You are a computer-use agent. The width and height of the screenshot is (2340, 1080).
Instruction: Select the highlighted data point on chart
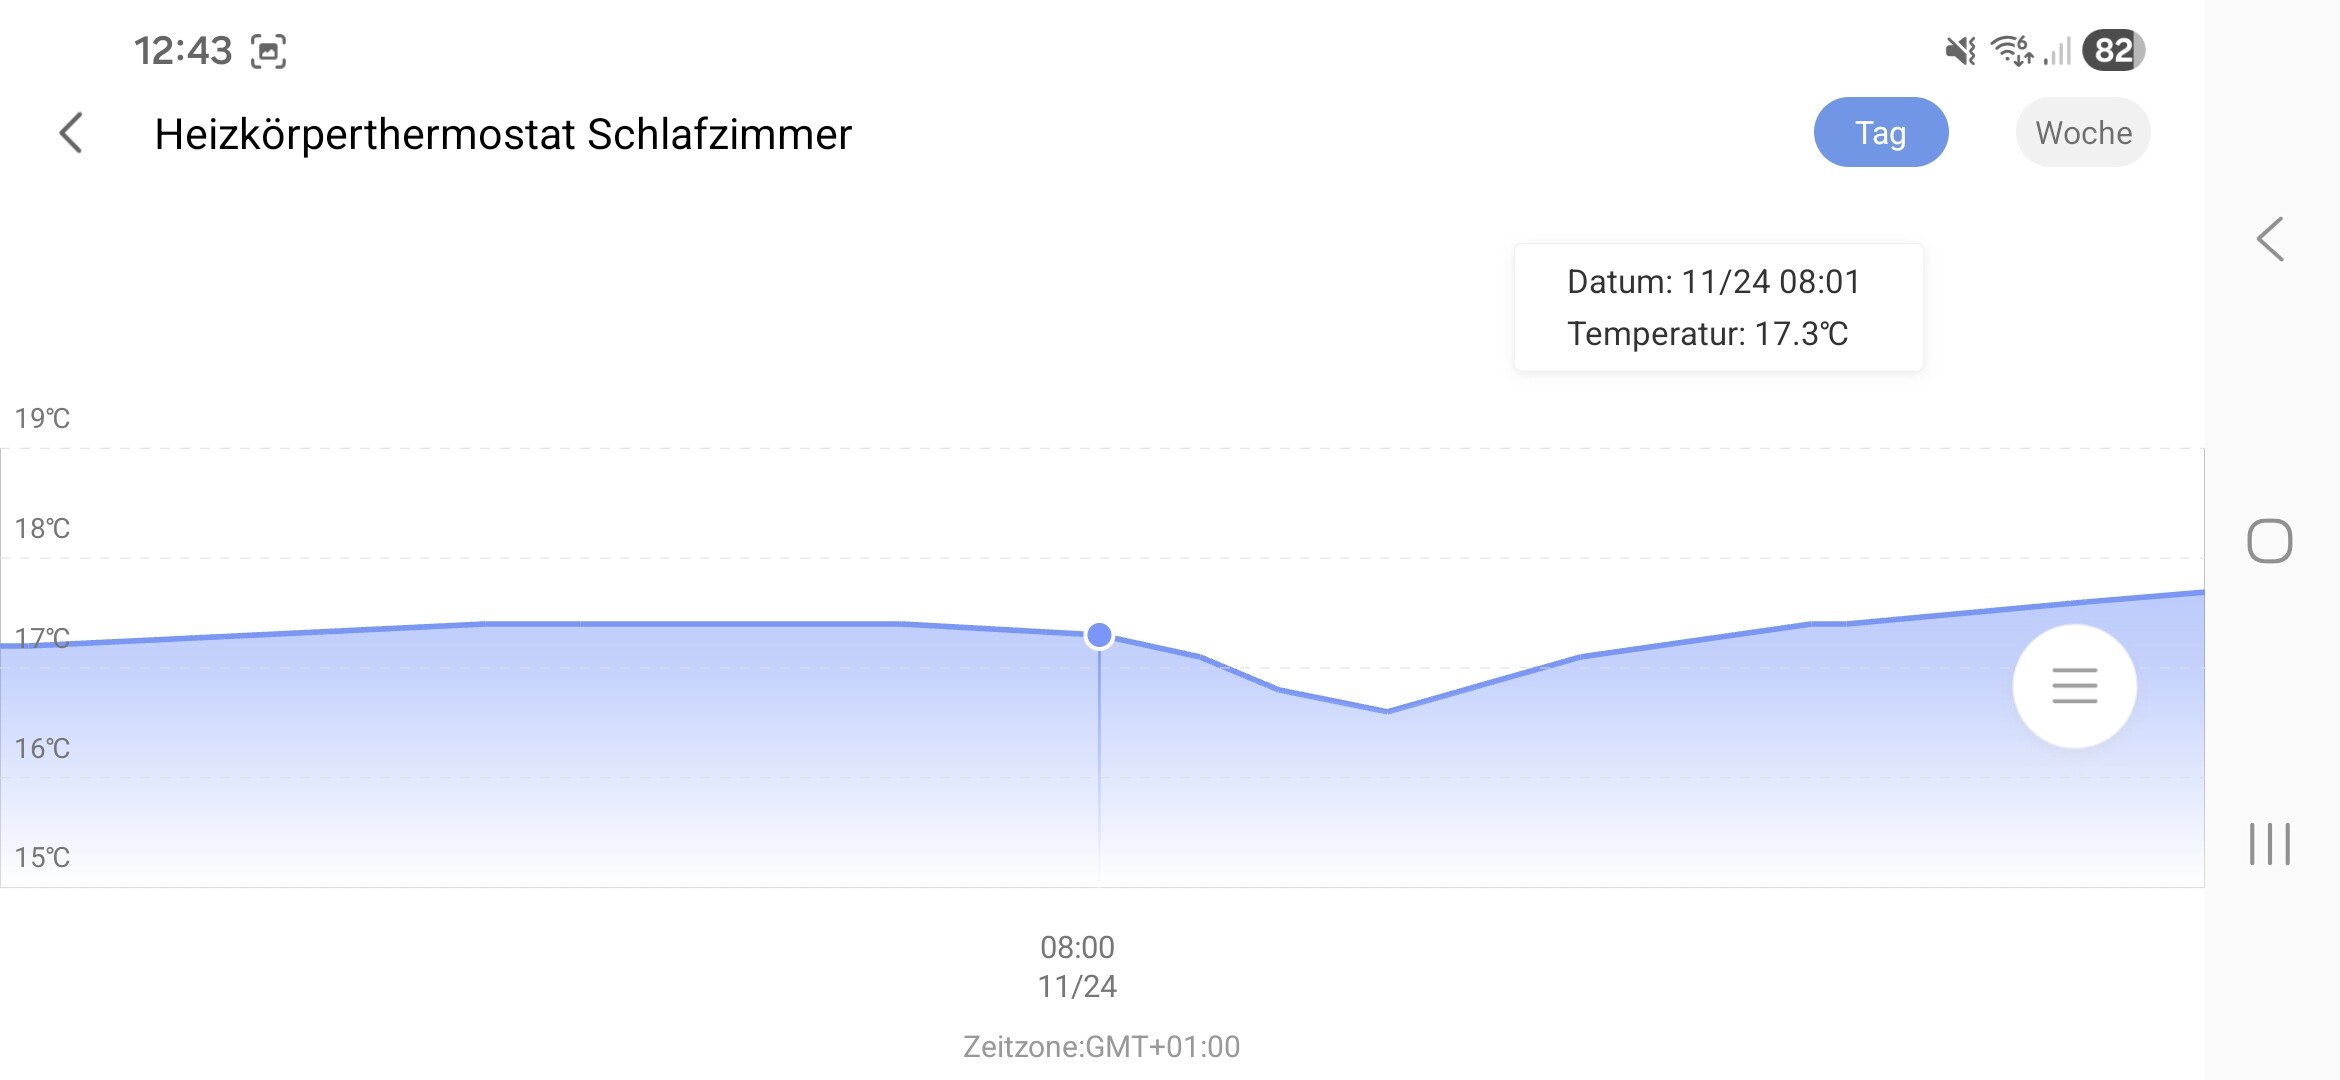pyautogui.click(x=1099, y=635)
